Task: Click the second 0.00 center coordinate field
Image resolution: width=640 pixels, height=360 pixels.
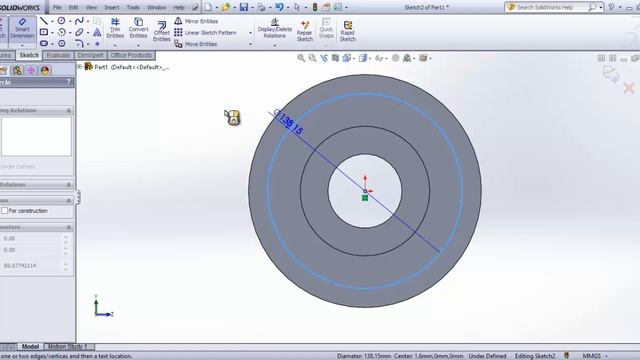Action: point(32,249)
